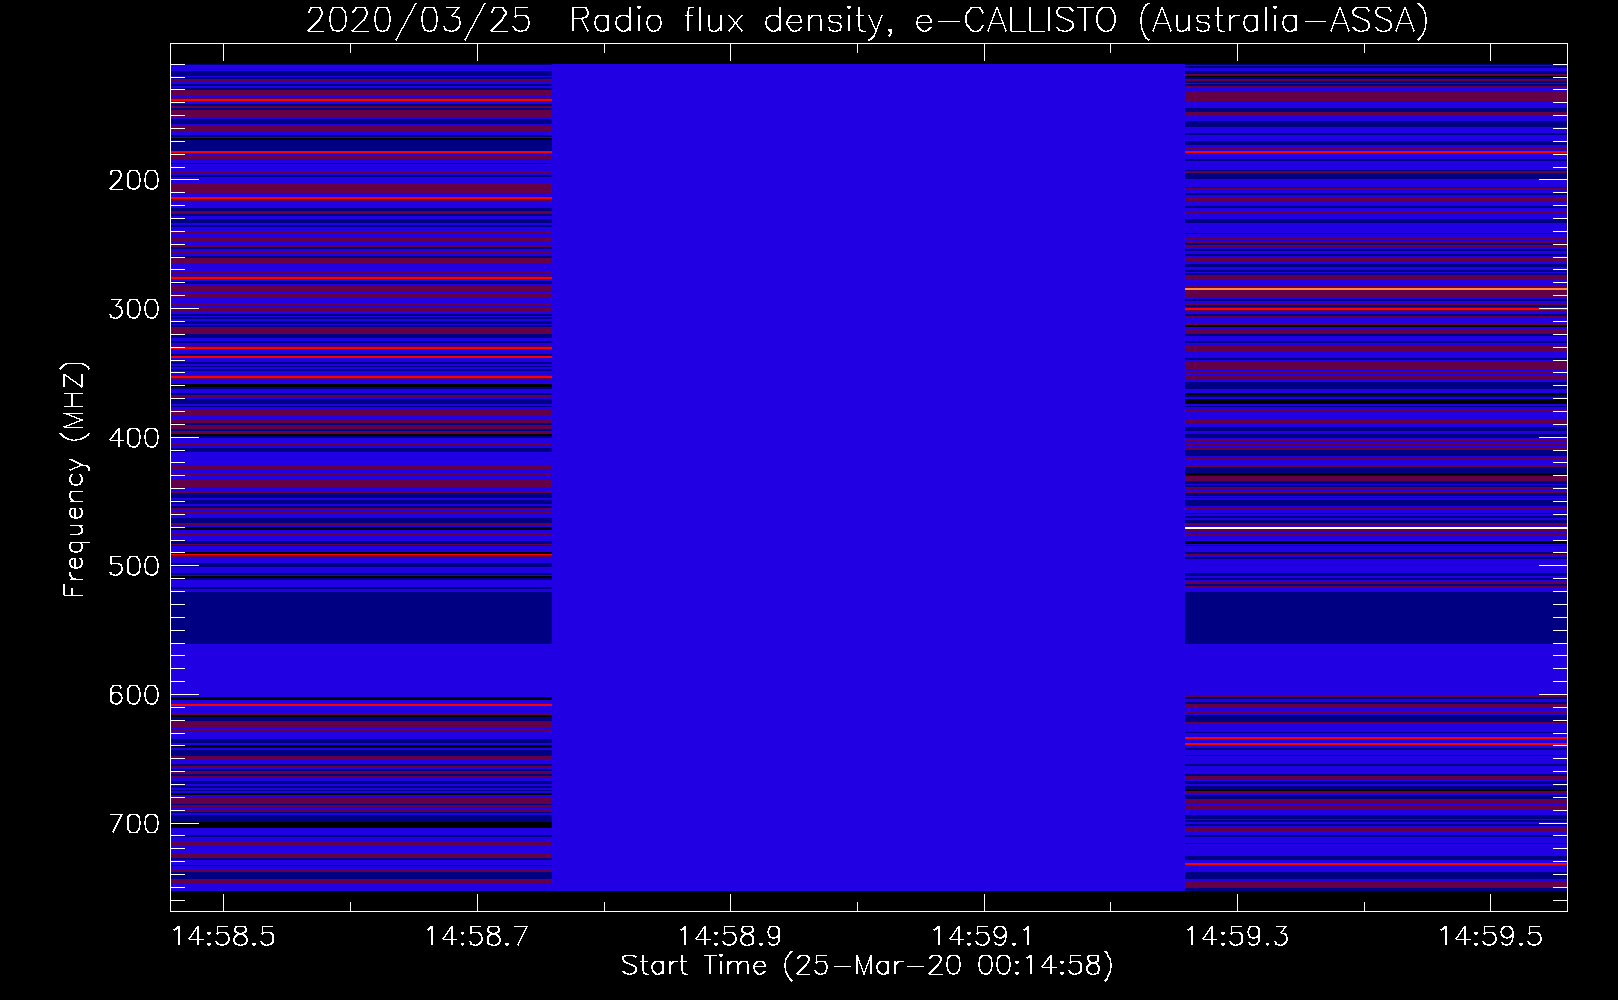The height and width of the screenshot is (1000, 1618).
Task: Click the 'Start Time (25-Mar-20 00:14:58)' label
Action: pos(867,966)
